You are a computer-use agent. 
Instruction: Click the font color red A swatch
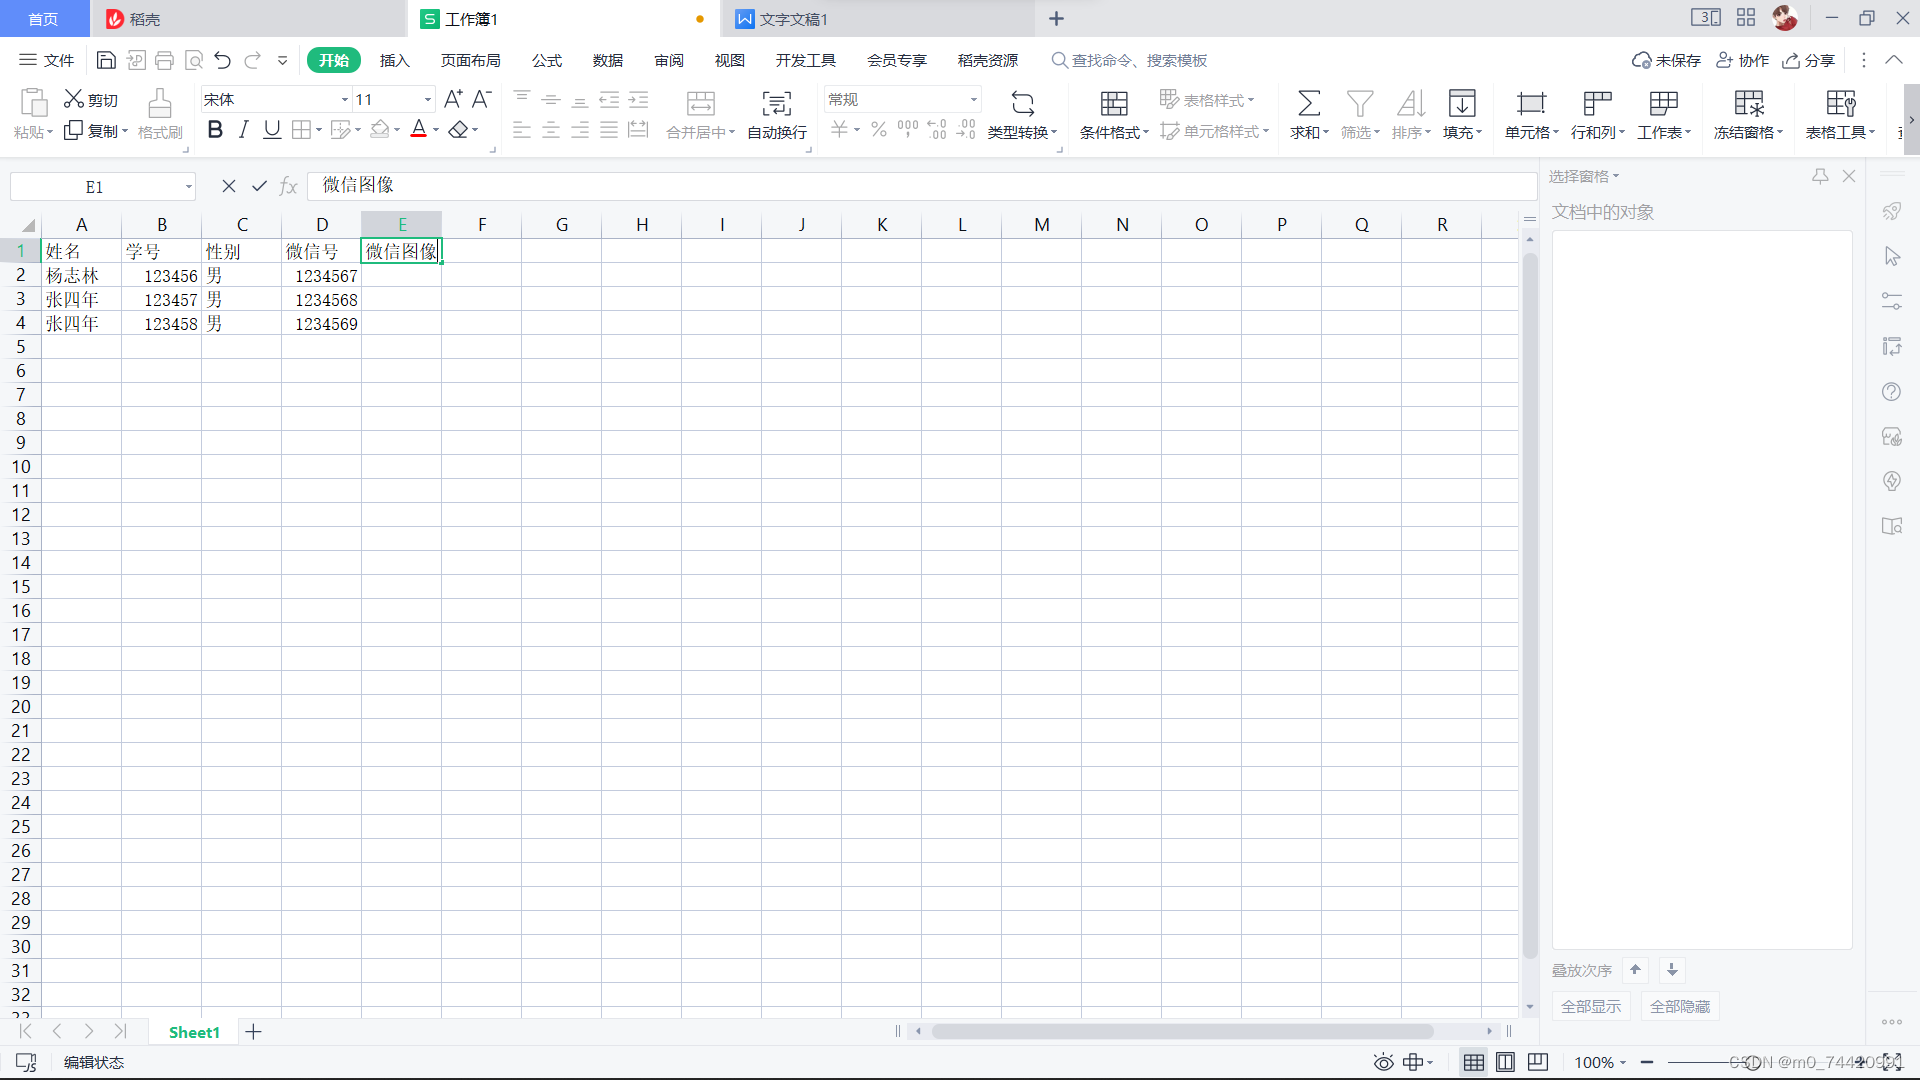click(x=418, y=130)
